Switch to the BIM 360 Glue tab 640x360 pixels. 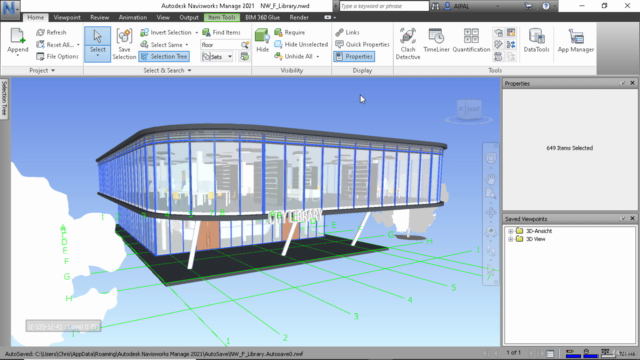coord(262,18)
